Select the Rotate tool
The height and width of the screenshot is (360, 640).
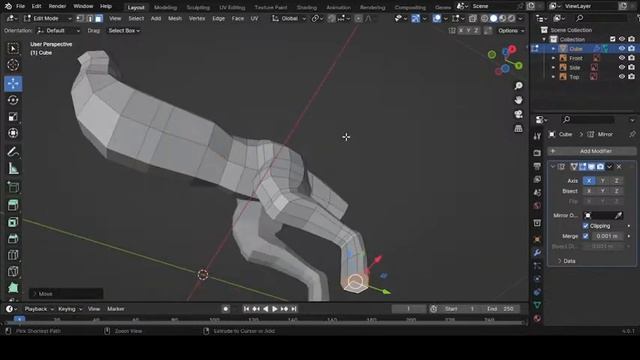(x=13, y=100)
